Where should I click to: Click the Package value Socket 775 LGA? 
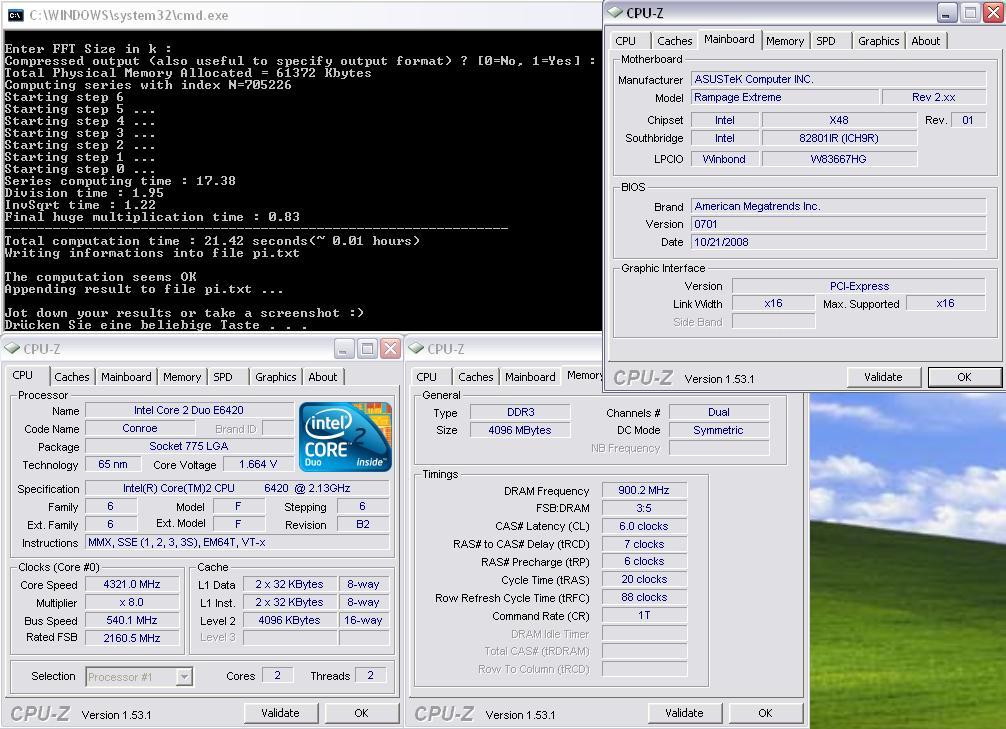point(189,446)
